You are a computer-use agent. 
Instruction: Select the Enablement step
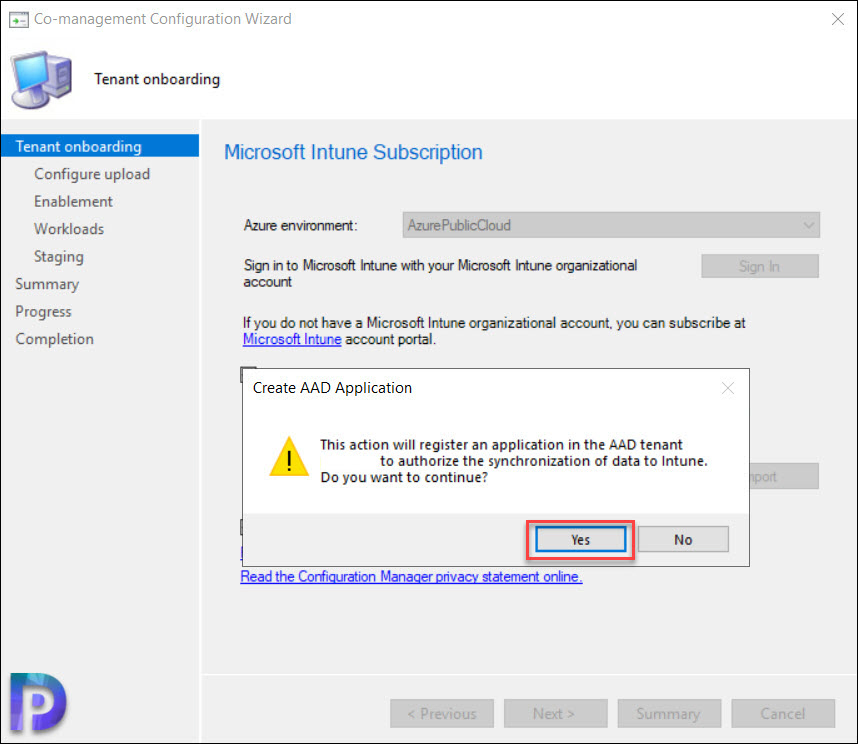[73, 201]
